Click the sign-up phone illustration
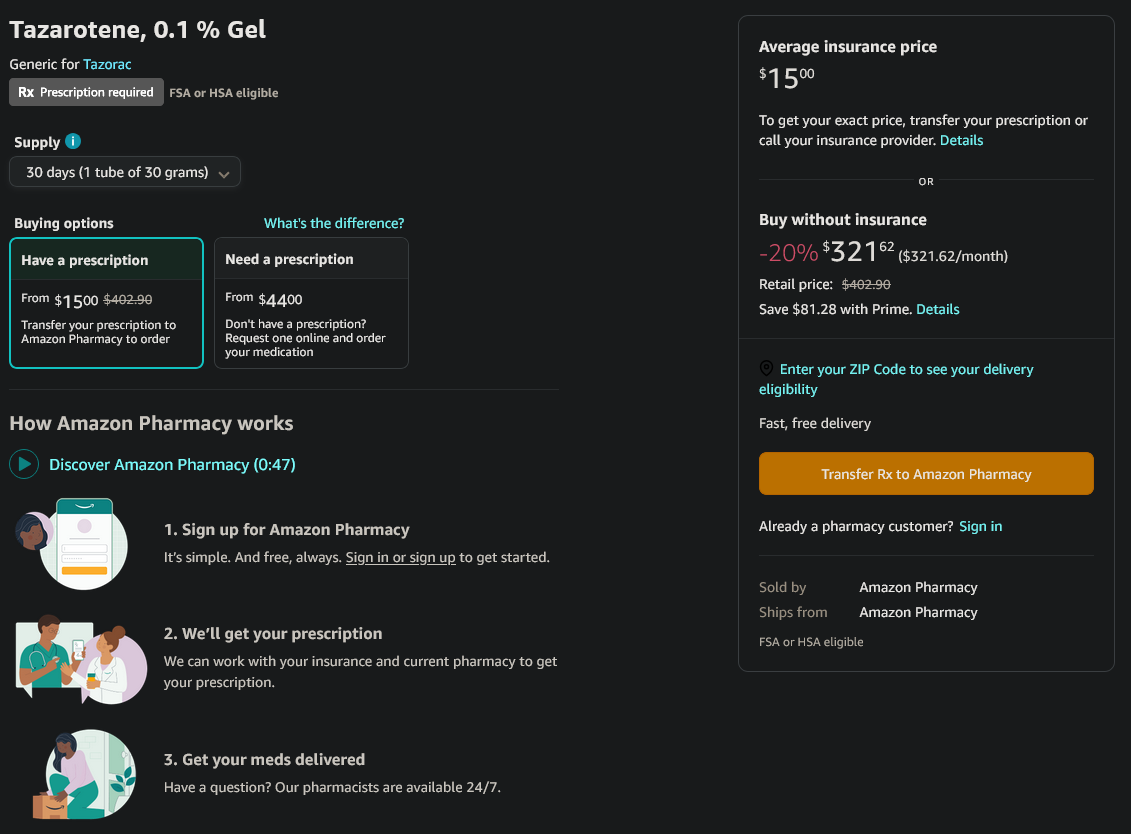The width and height of the screenshot is (1131, 834). (74, 543)
